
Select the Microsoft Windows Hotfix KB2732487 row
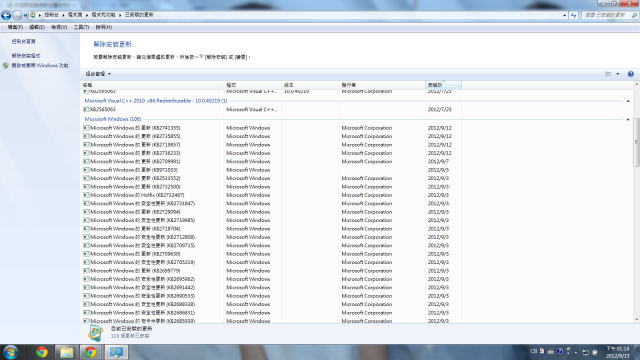pyautogui.click(x=271, y=195)
